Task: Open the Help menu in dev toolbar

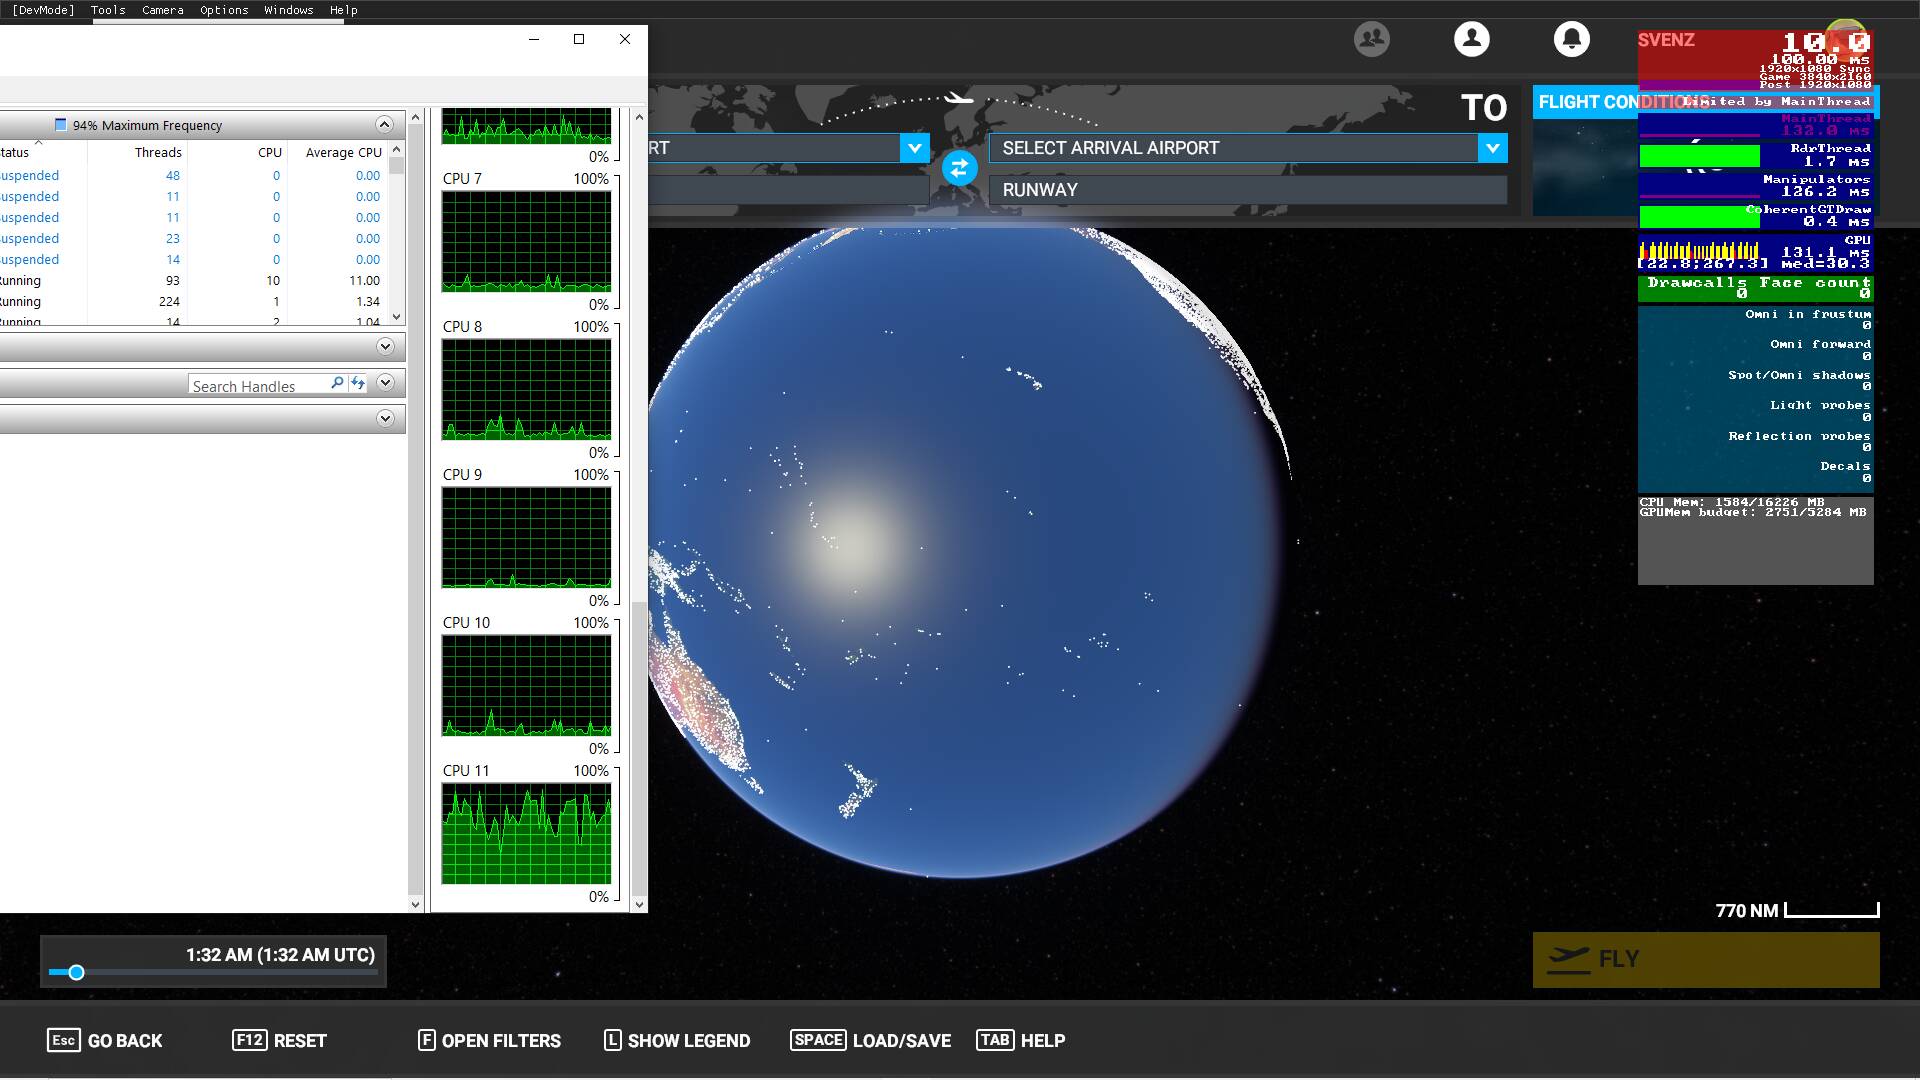Action: pos(344,10)
